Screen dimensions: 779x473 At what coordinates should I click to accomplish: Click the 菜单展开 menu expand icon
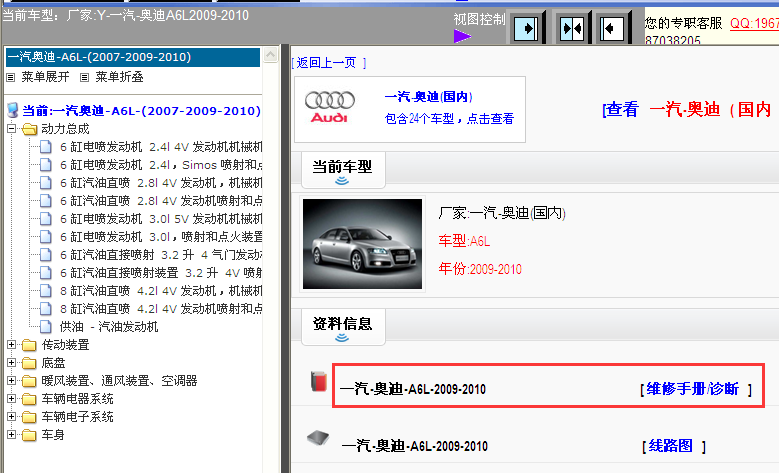10,77
